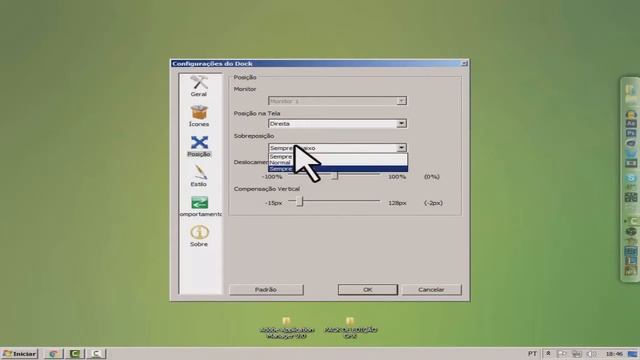Choose the highlighted Sempre list option
Viewport: 640px width, 360px height.
[x=337, y=169]
